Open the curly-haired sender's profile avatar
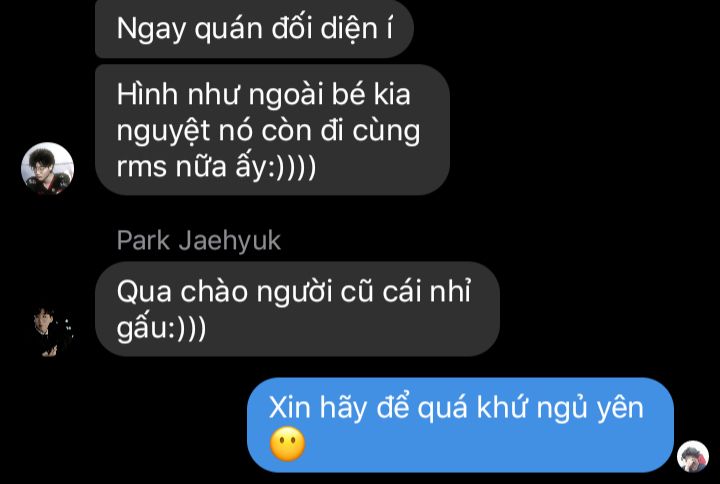This screenshot has height=484, width=720. click(47, 169)
